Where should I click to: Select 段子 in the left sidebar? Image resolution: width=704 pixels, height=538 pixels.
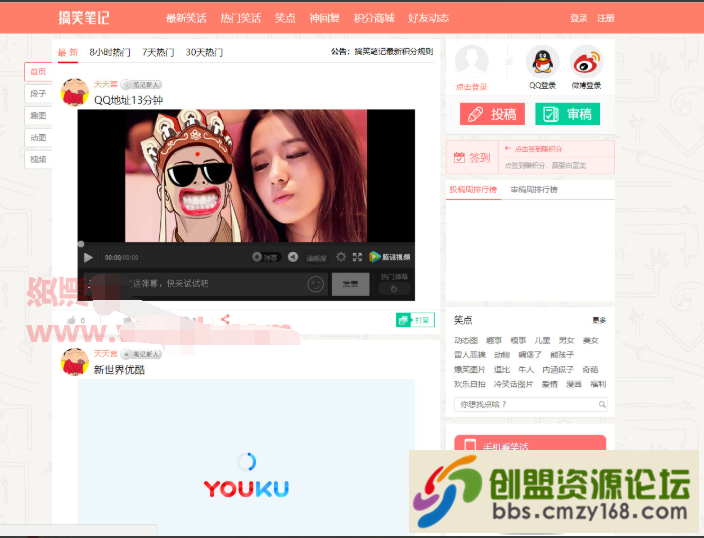(38, 93)
